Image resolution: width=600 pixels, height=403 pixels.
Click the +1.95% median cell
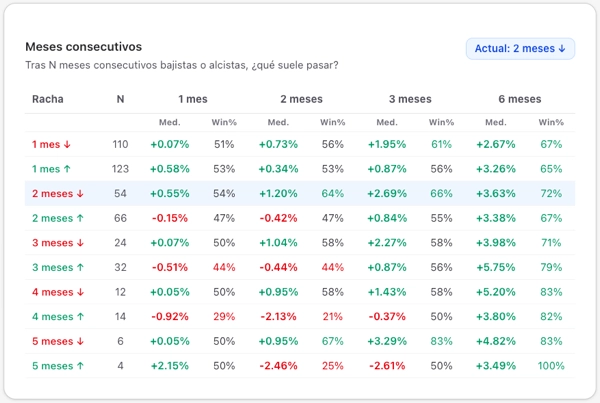[387, 144]
